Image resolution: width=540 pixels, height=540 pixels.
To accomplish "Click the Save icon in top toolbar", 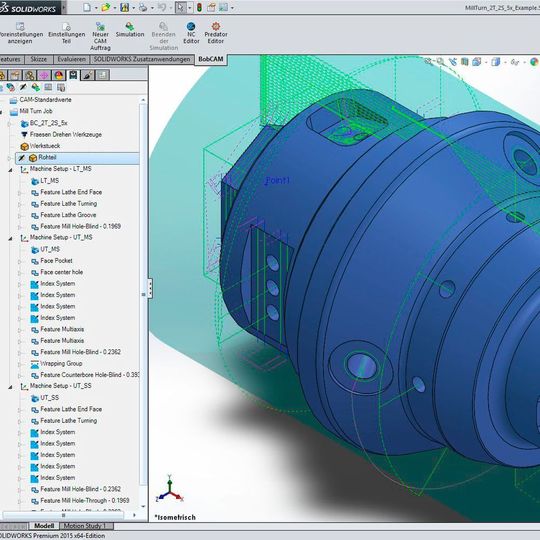I will point(124,7).
